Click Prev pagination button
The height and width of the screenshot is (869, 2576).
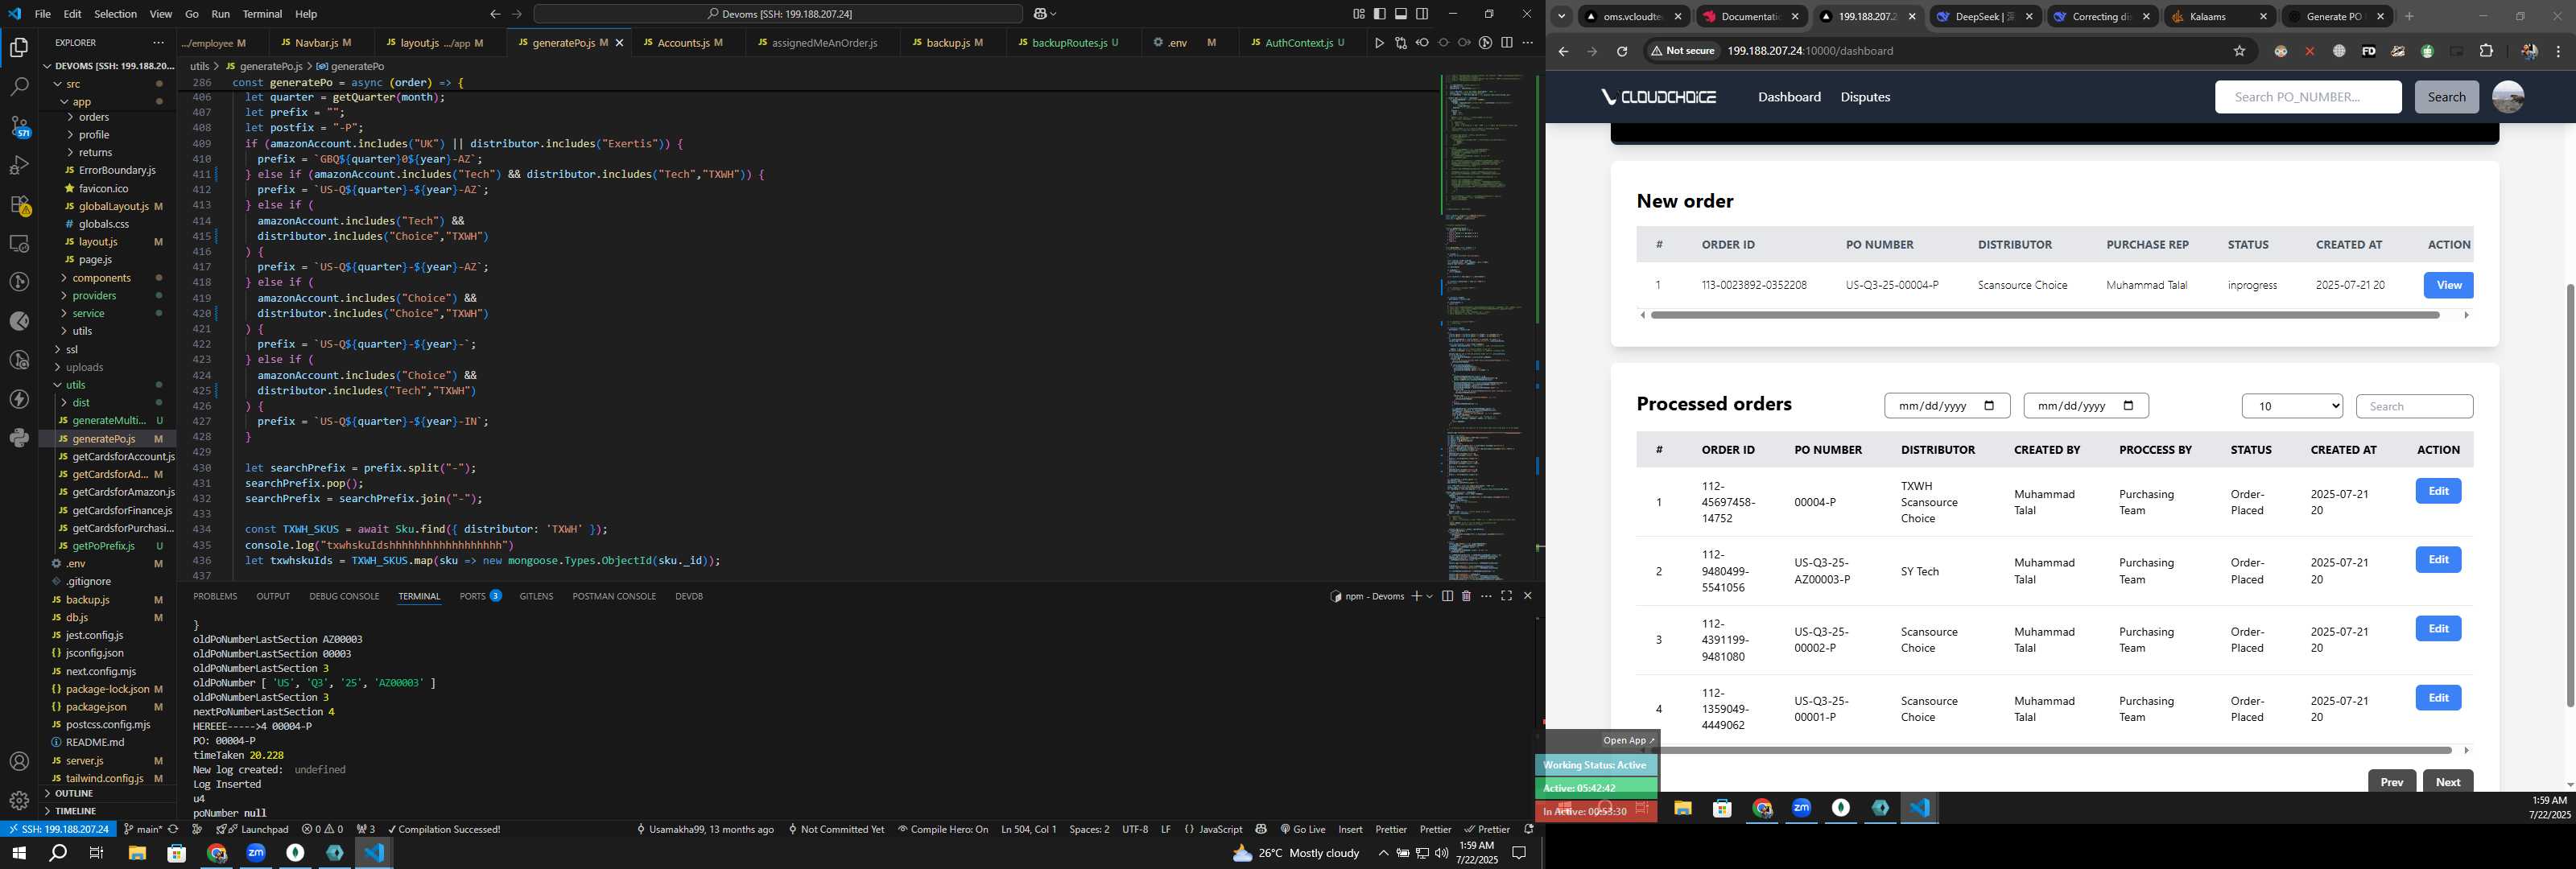point(2391,782)
